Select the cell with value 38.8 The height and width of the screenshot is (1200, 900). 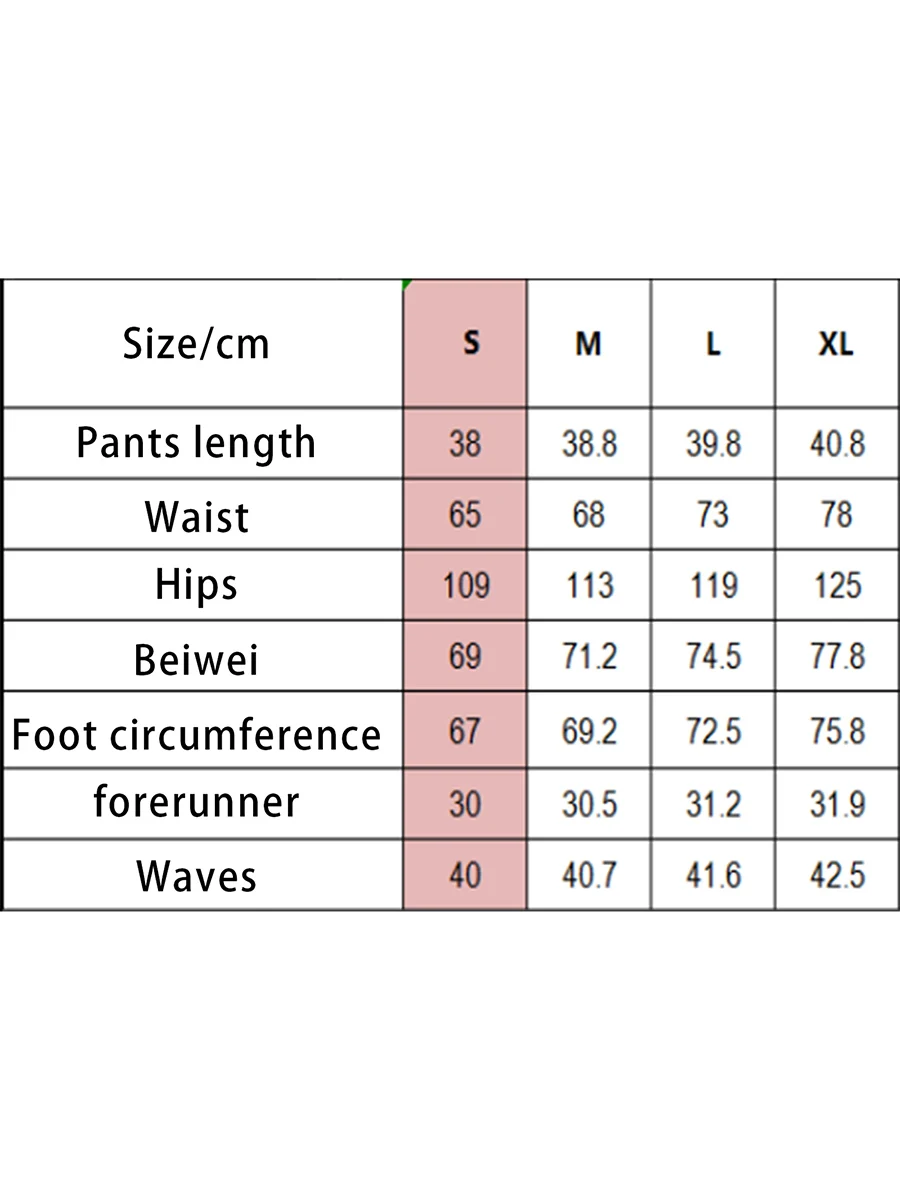pyautogui.click(x=589, y=443)
